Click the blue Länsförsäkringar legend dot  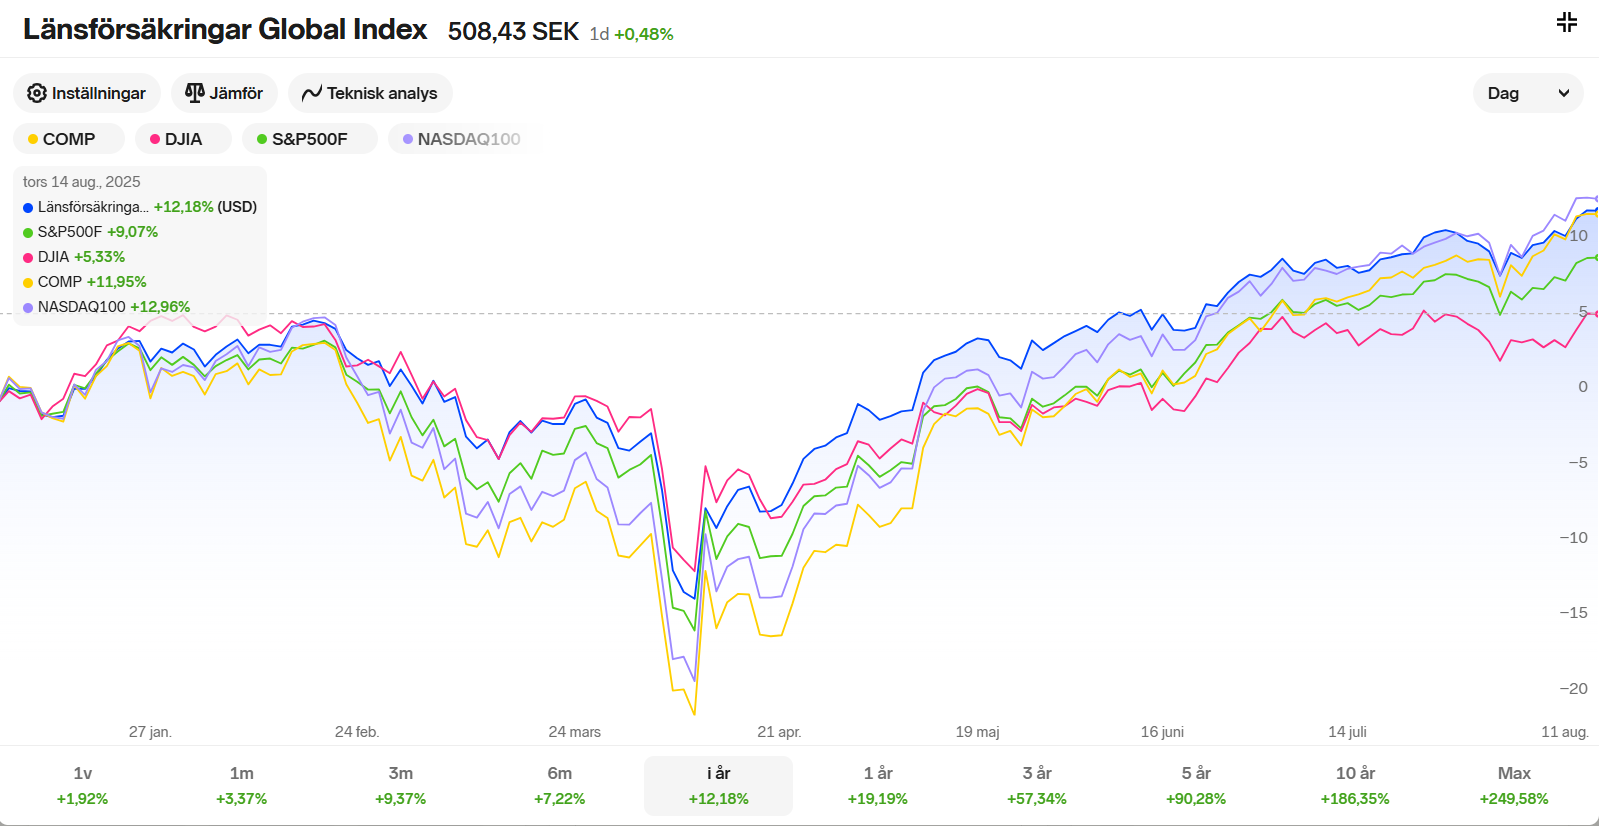[28, 208]
